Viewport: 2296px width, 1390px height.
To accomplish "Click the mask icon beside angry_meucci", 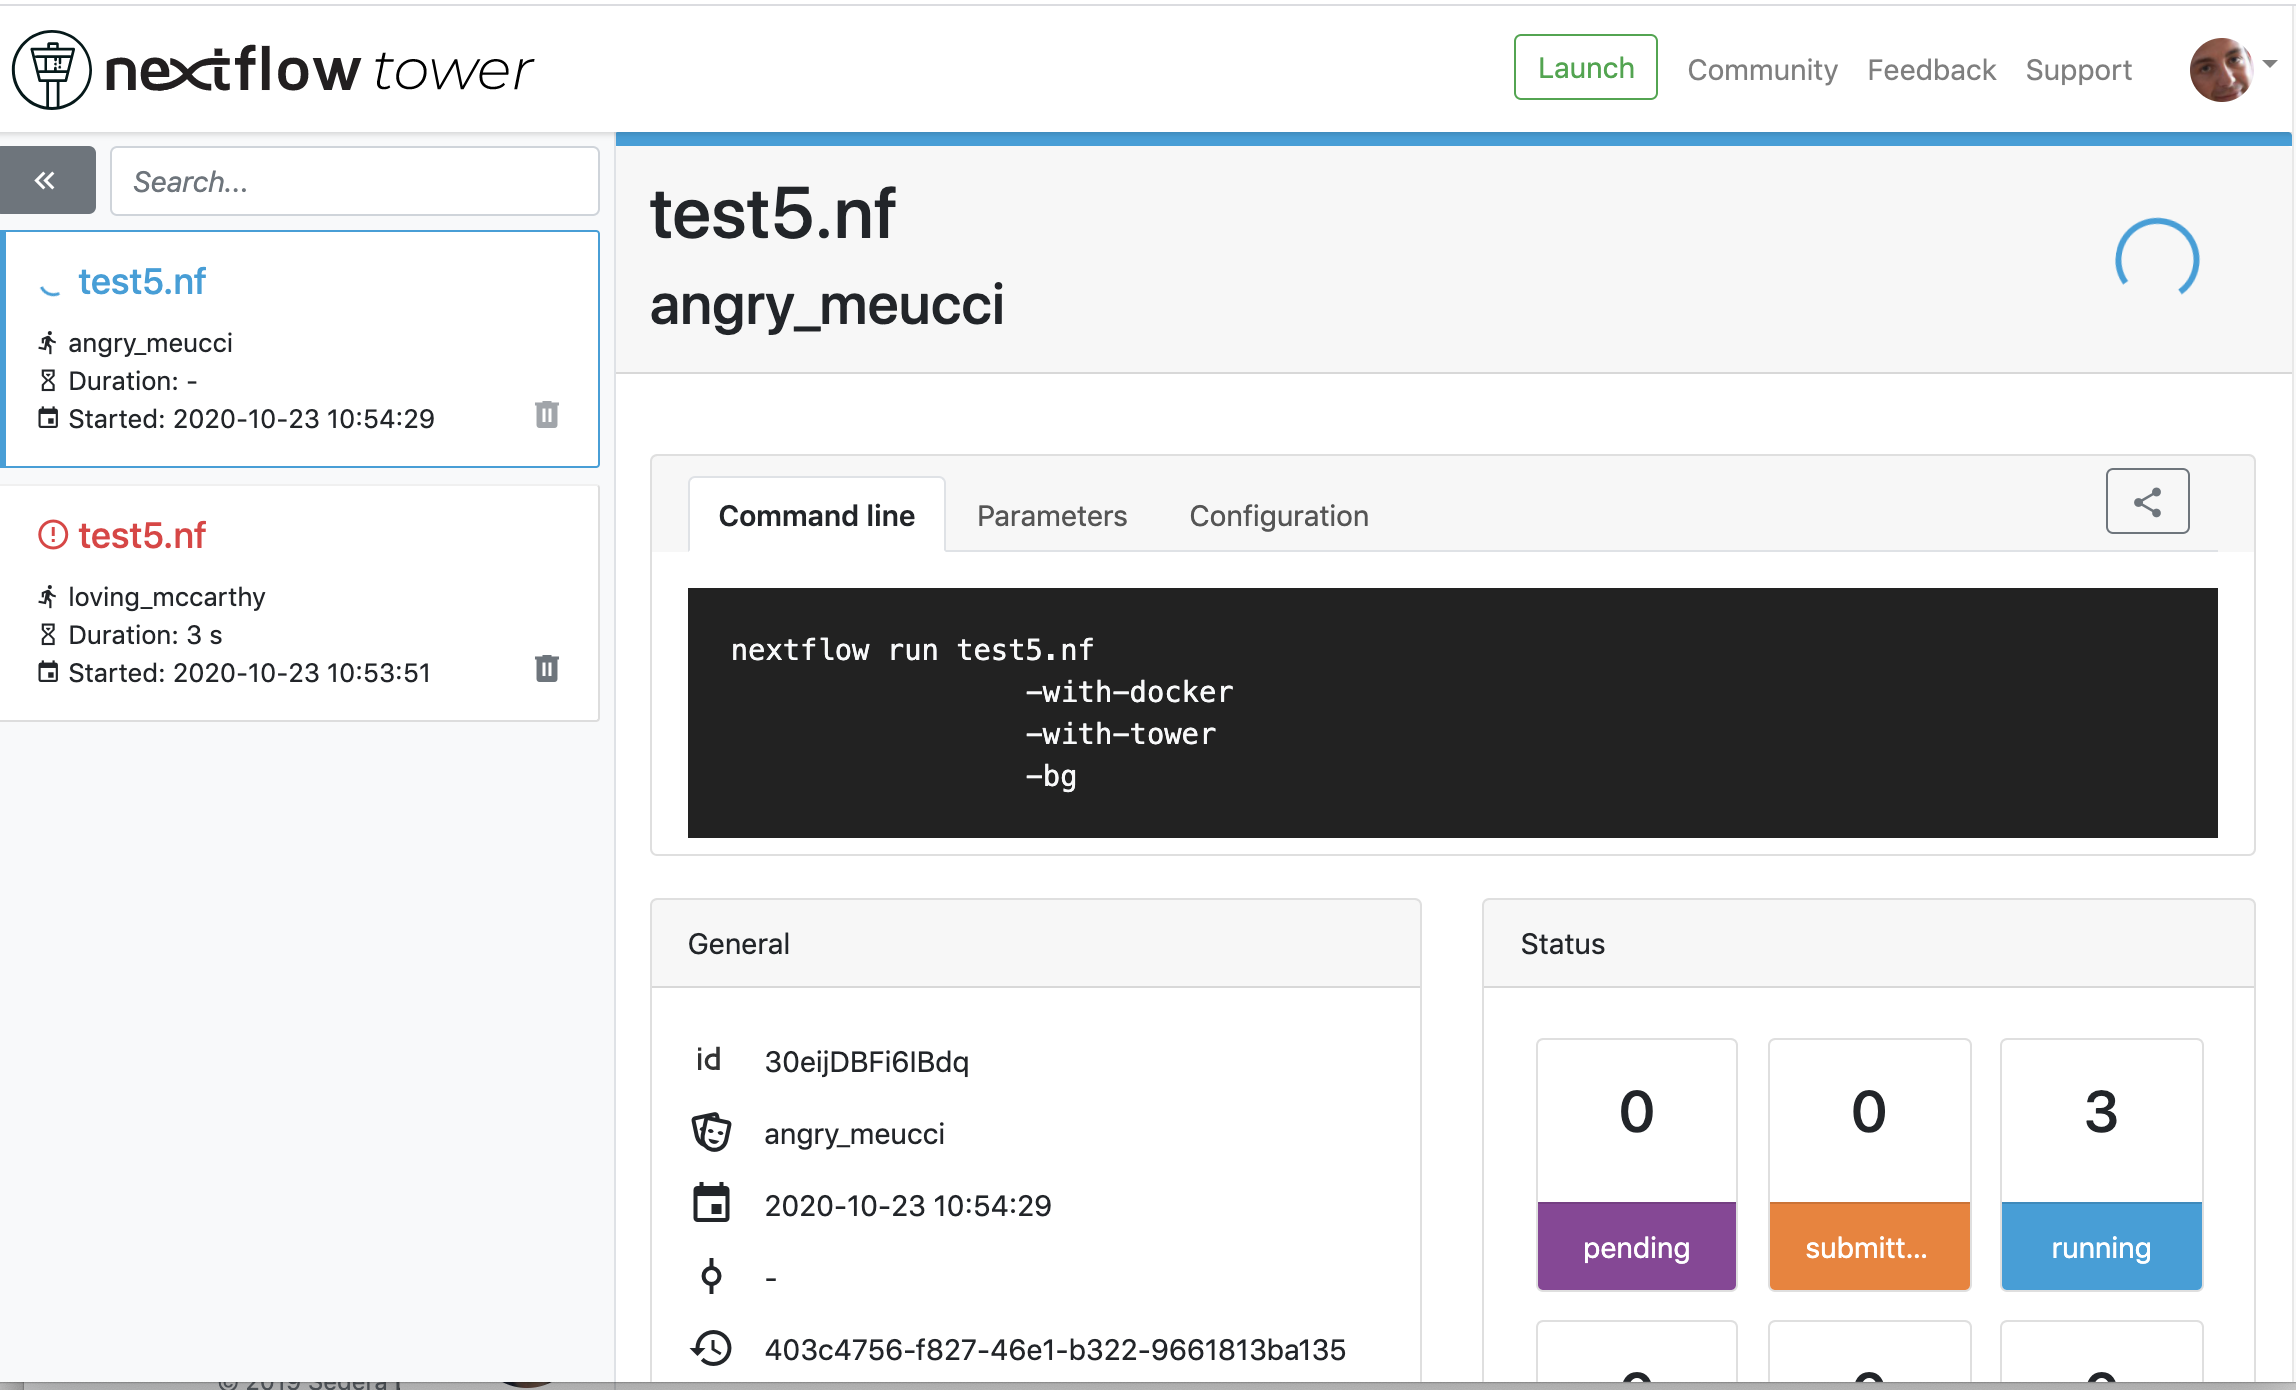I will pyautogui.click(x=711, y=1132).
